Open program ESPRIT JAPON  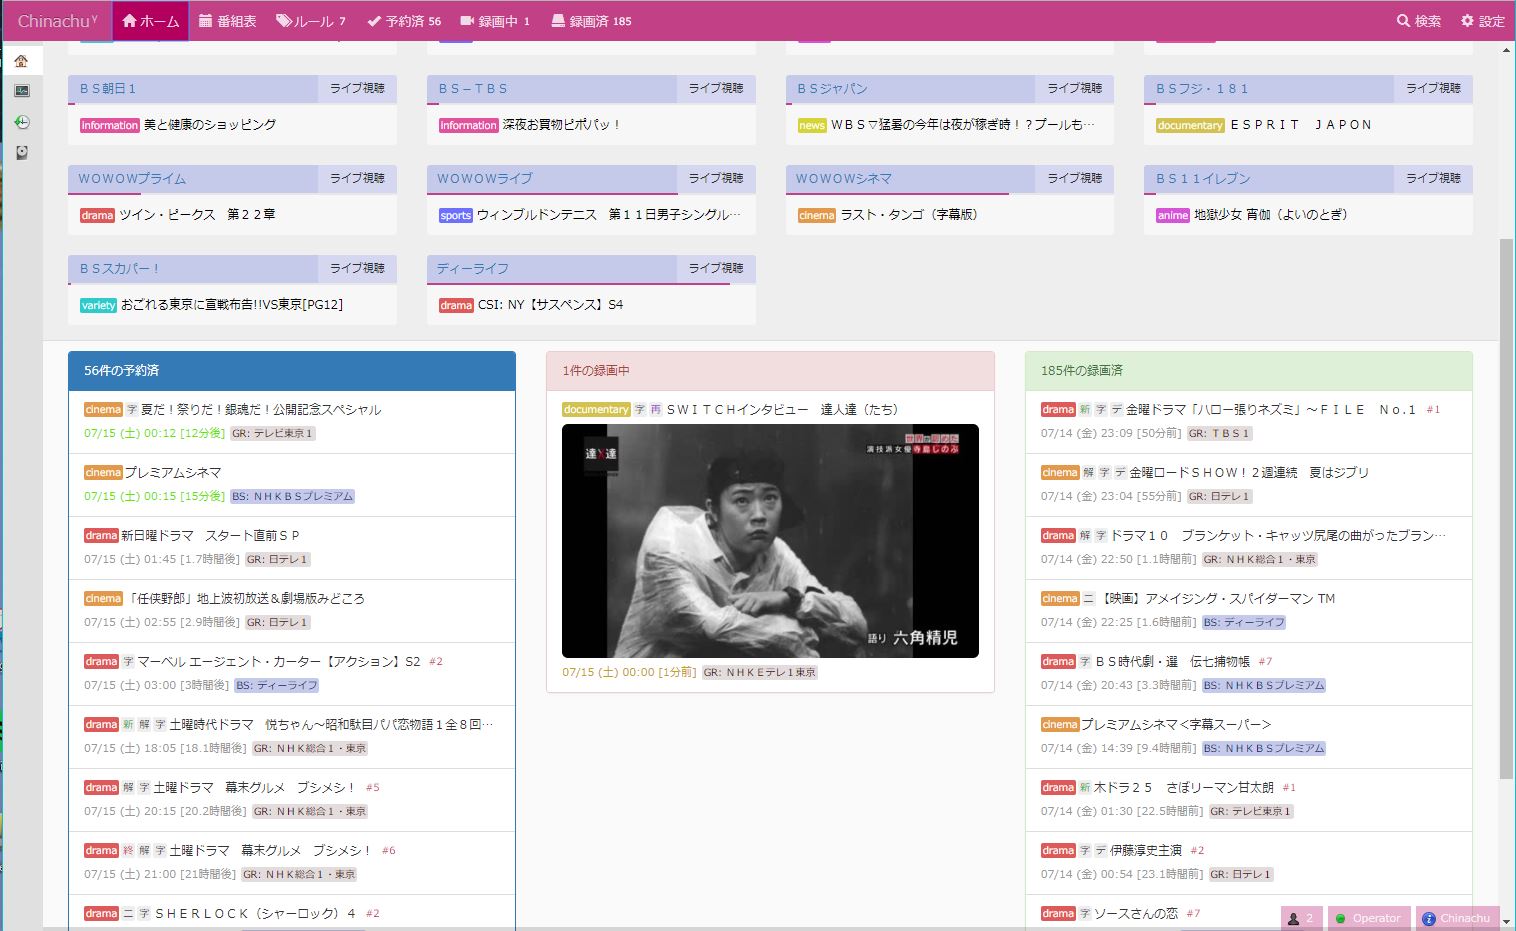click(1301, 125)
